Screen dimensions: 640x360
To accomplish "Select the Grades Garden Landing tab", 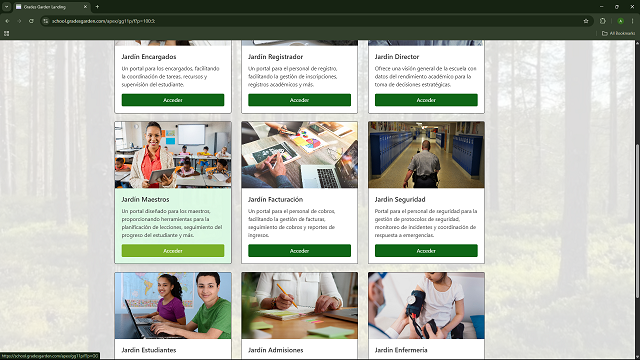I will pyautogui.click(x=51, y=7).
